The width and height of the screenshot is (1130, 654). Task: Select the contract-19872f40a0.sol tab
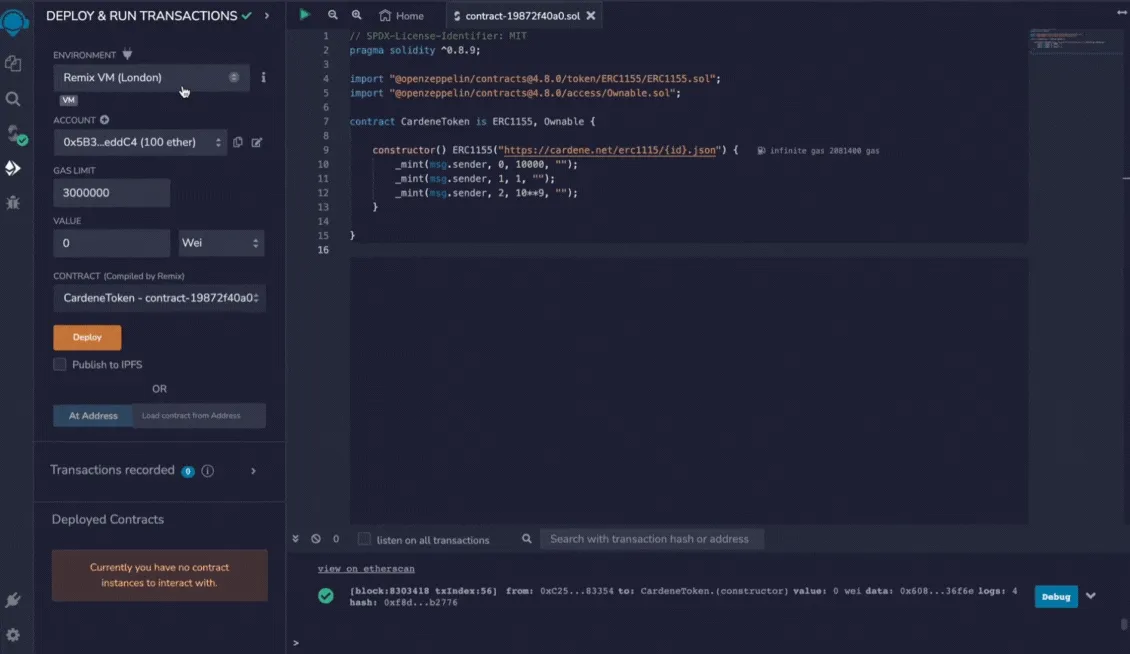[x=522, y=15]
